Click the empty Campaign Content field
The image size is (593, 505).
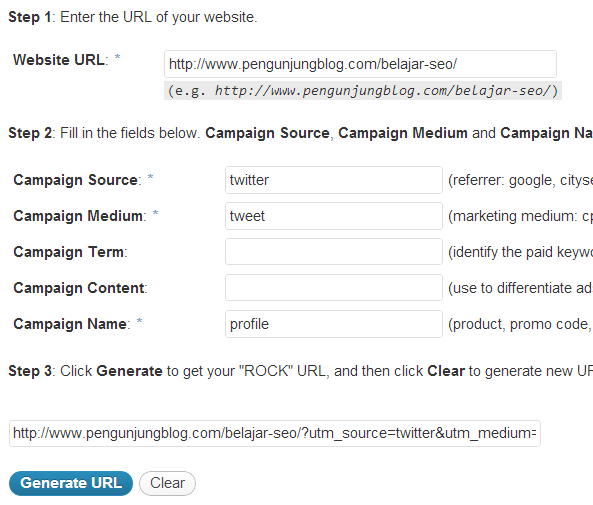coord(334,288)
